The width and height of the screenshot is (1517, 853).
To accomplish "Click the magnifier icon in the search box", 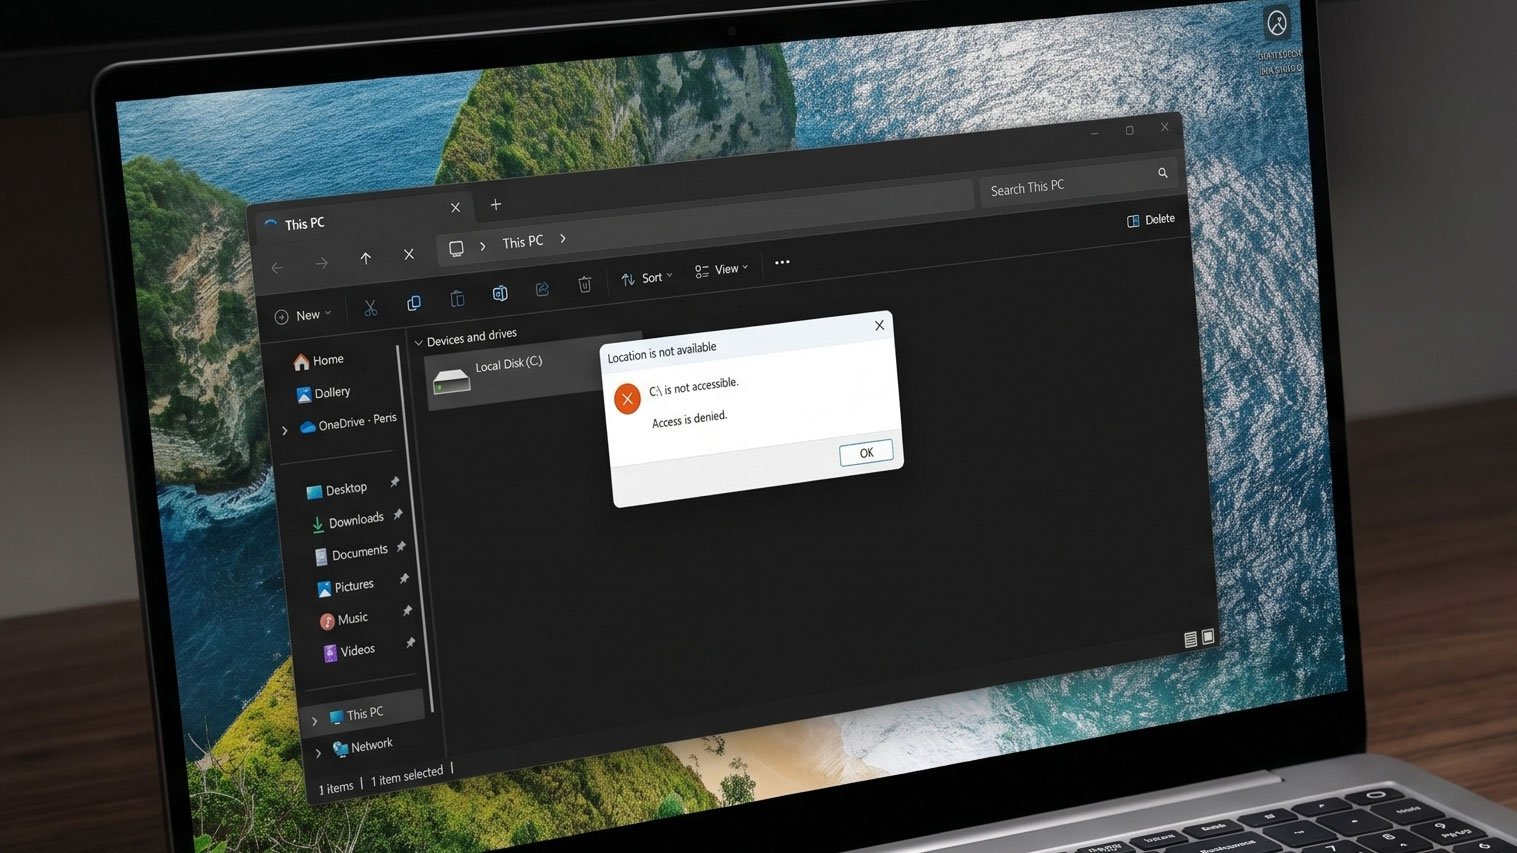I will [1163, 173].
